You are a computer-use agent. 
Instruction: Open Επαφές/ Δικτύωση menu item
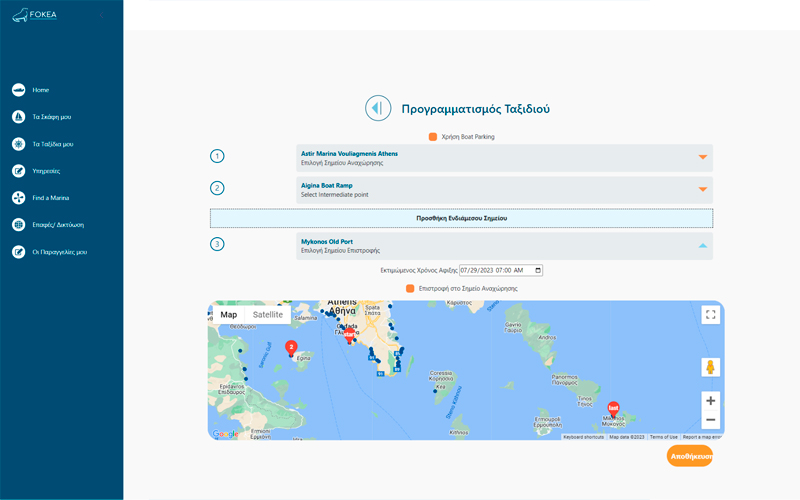(58, 225)
